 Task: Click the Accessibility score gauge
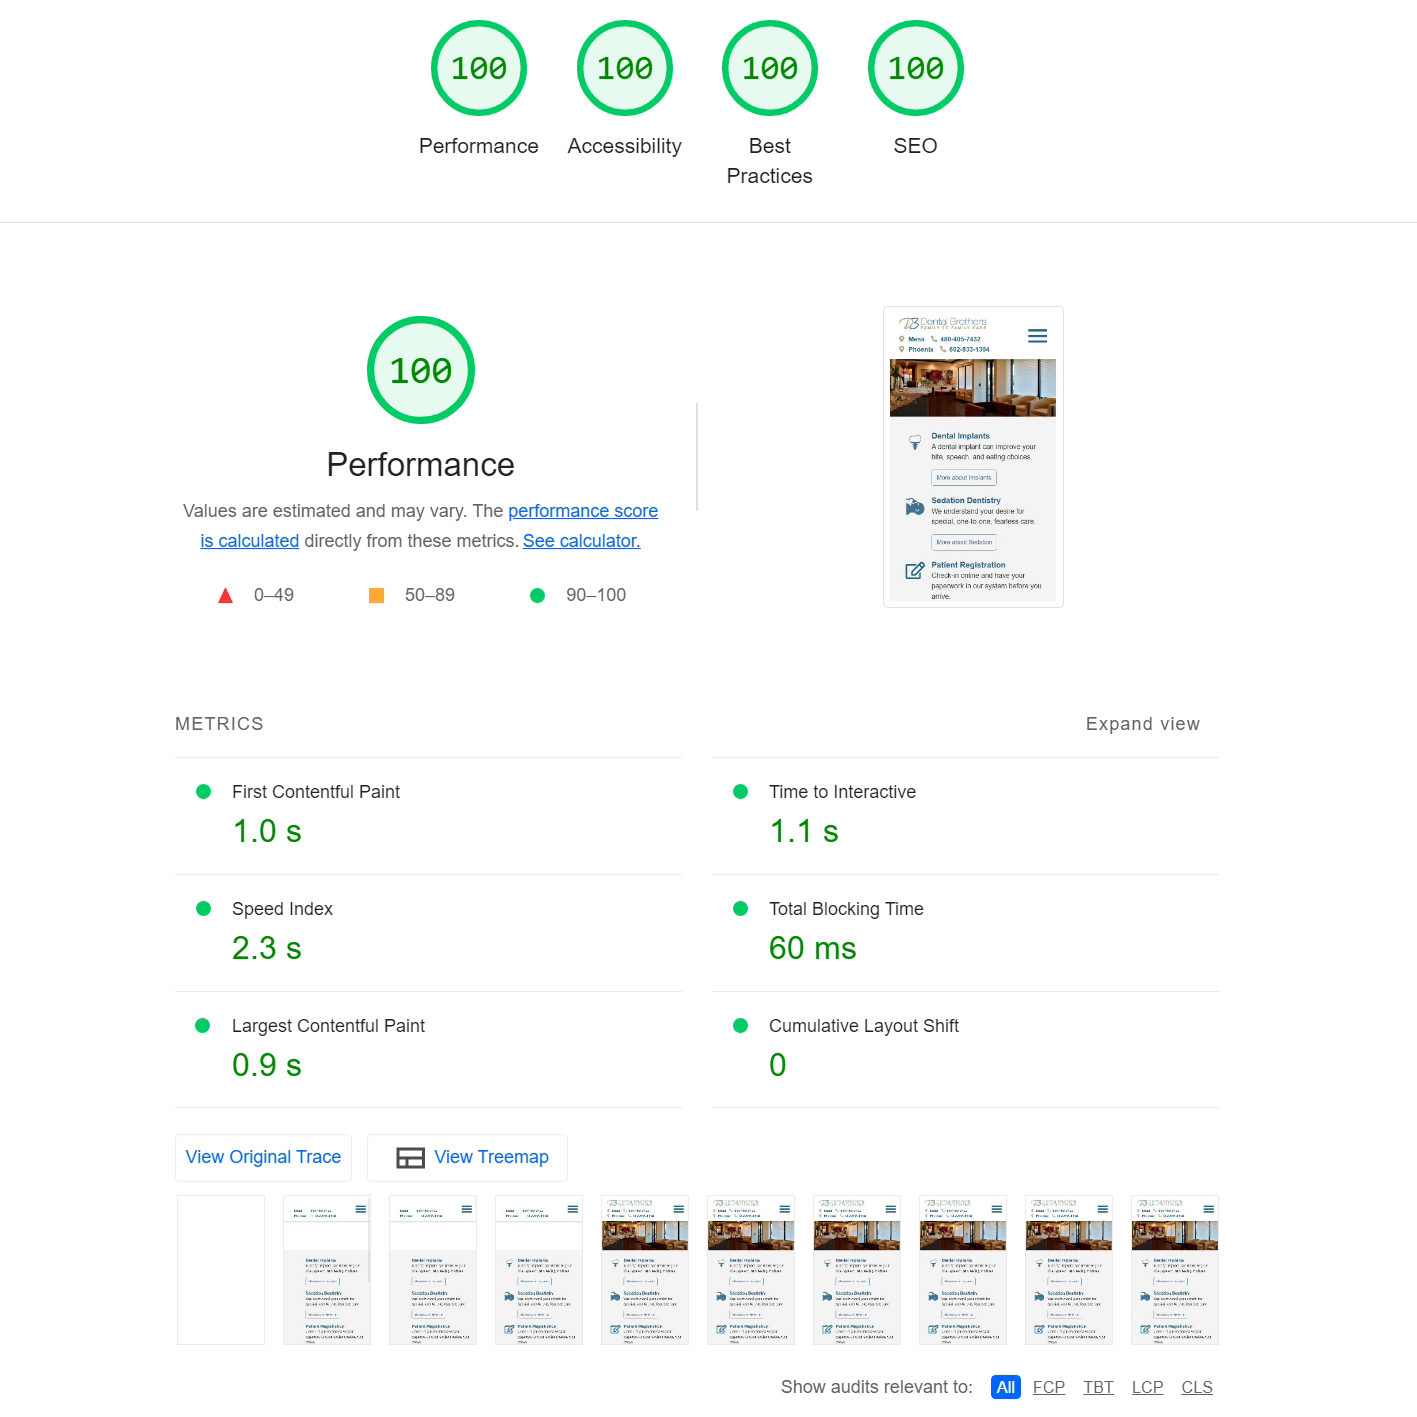pyautogui.click(x=624, y=69)
